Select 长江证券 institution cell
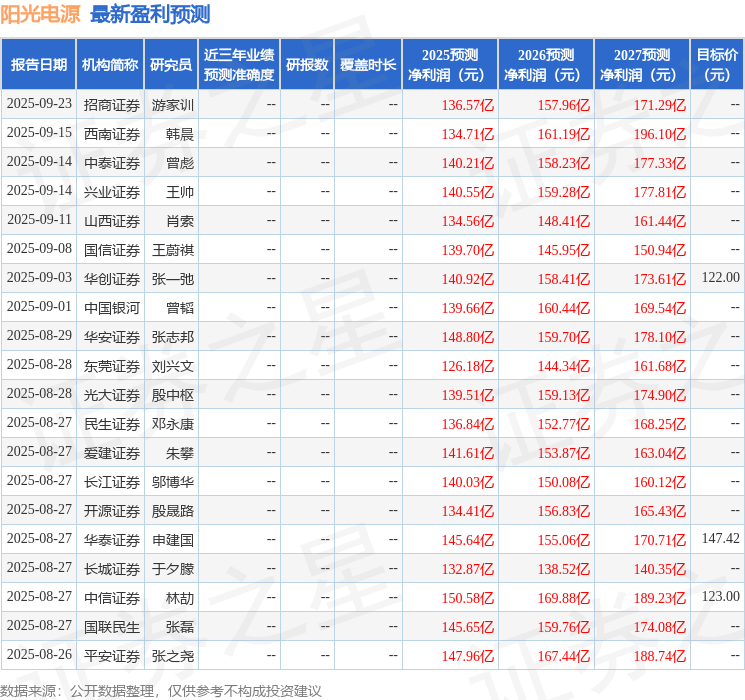The image size is (745, 700). click(x=112, y=482)
